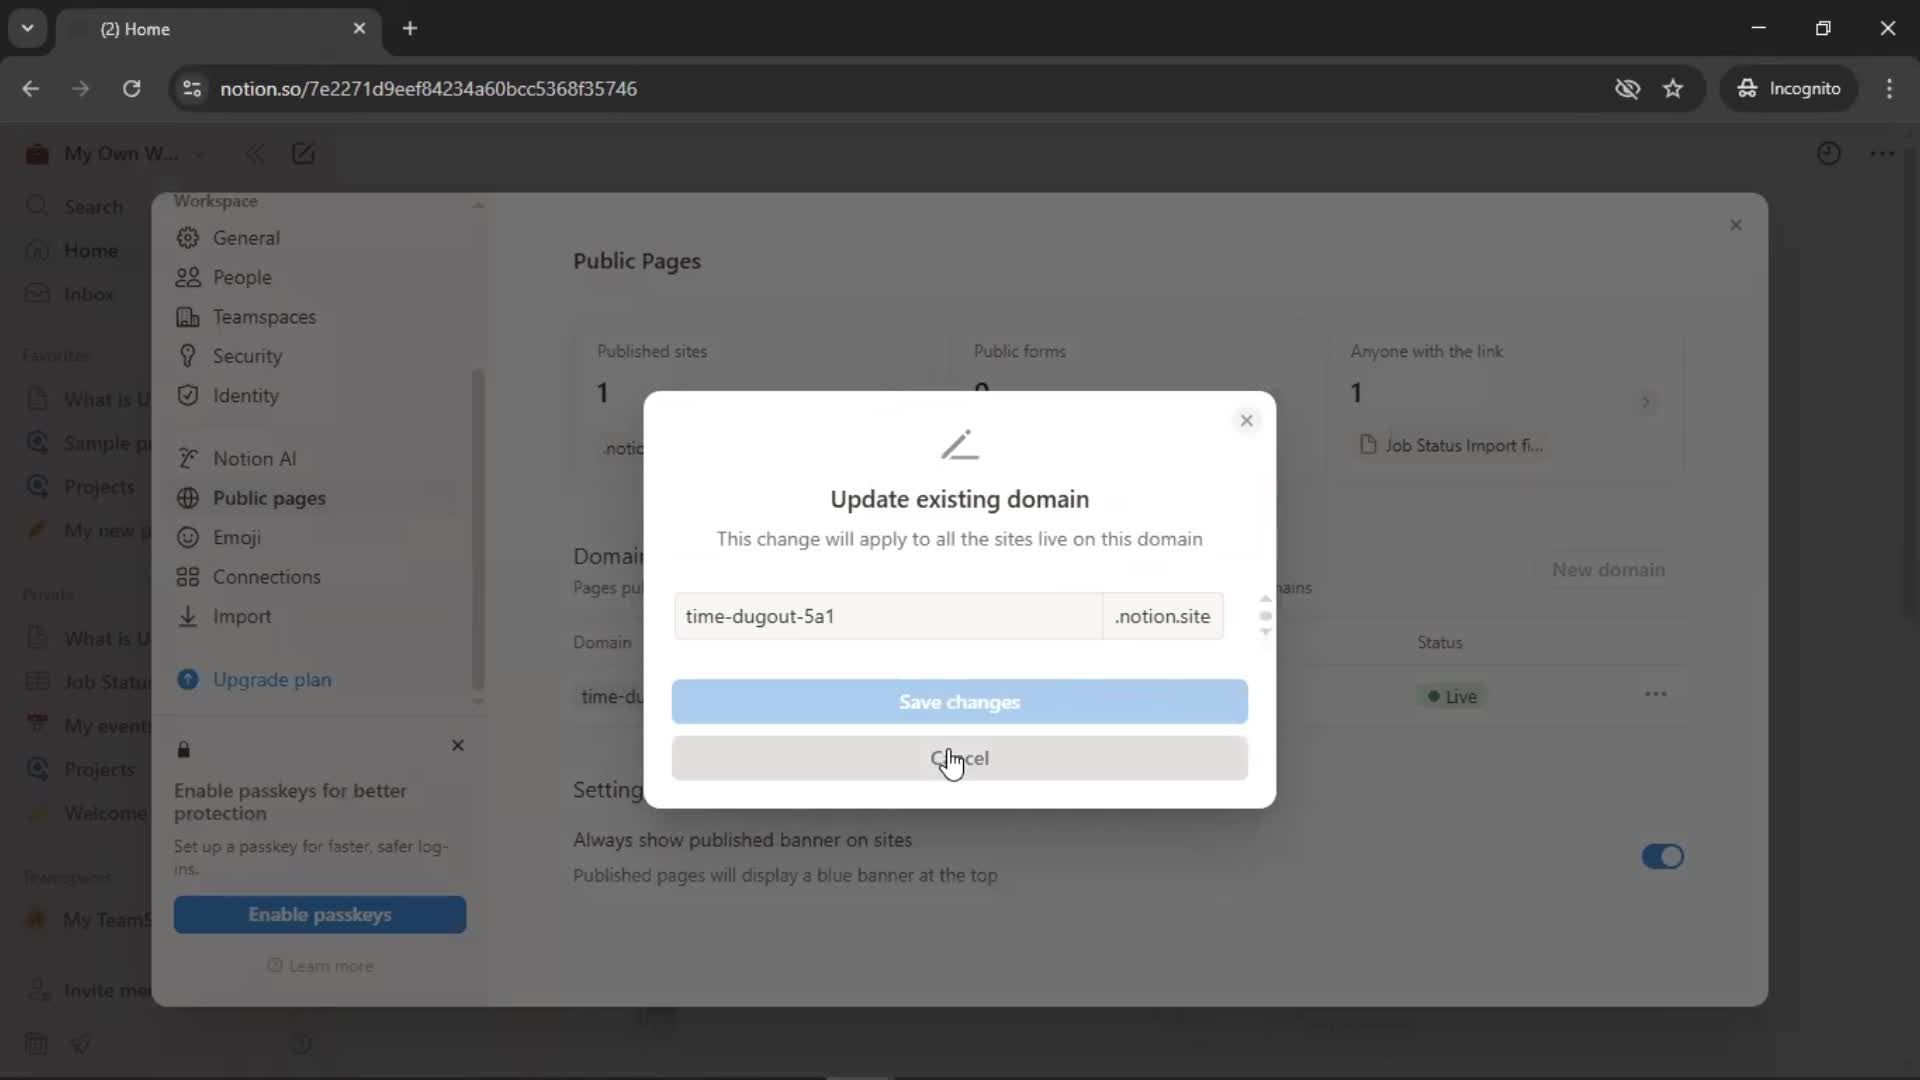Reload the browser page
This screenshot has height=1080, width=1920.
coord(131,88)
